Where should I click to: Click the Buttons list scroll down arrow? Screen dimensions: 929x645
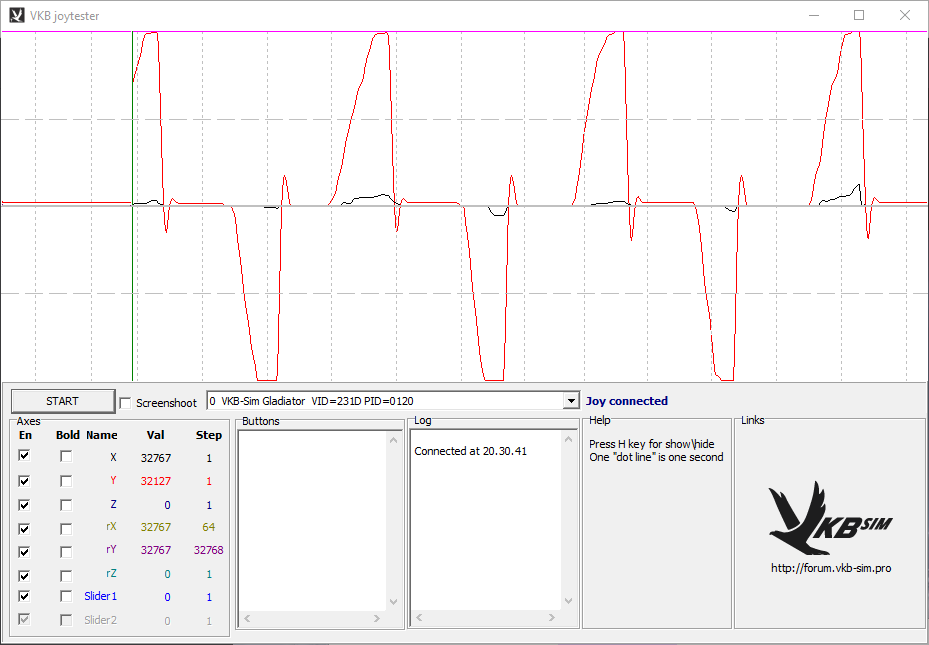tap(393, 602)
